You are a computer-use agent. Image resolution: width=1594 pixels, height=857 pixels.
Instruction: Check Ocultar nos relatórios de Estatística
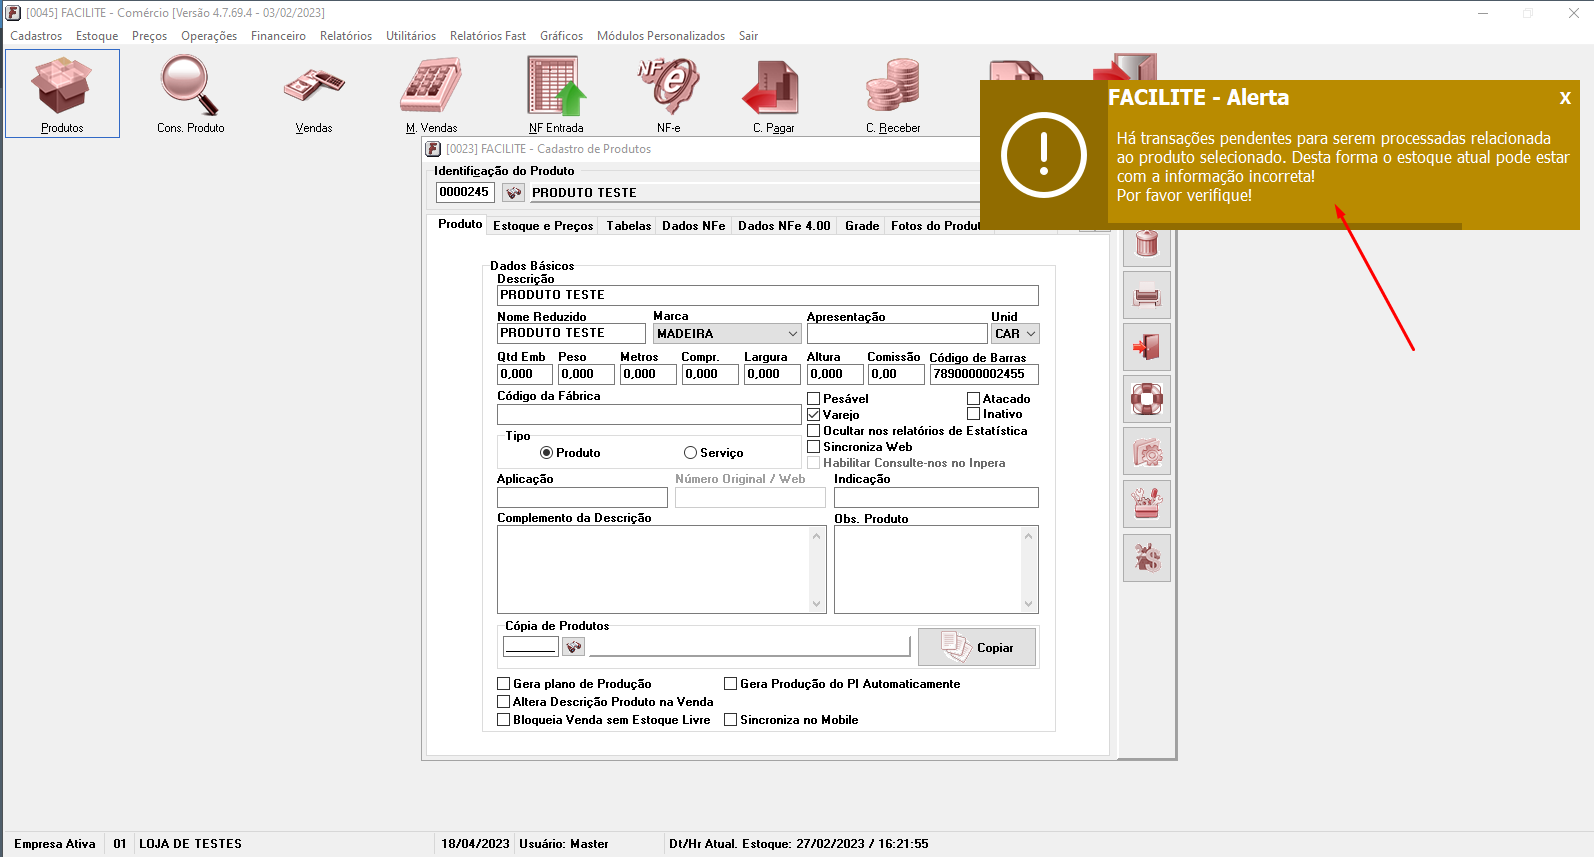click(x=814, y=431)
